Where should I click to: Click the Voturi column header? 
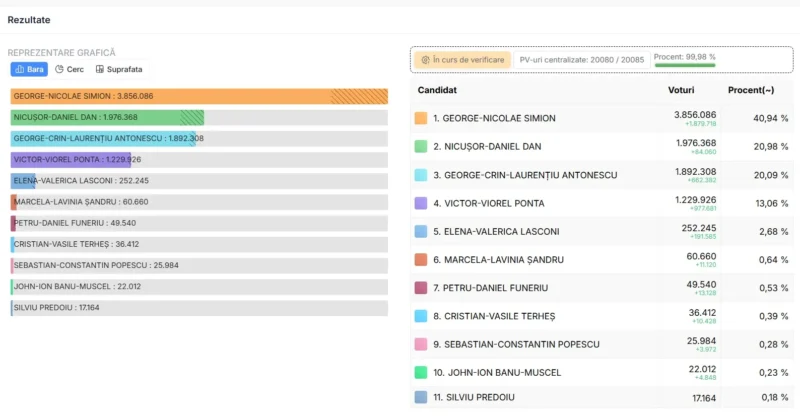click(x=681, y=90)
